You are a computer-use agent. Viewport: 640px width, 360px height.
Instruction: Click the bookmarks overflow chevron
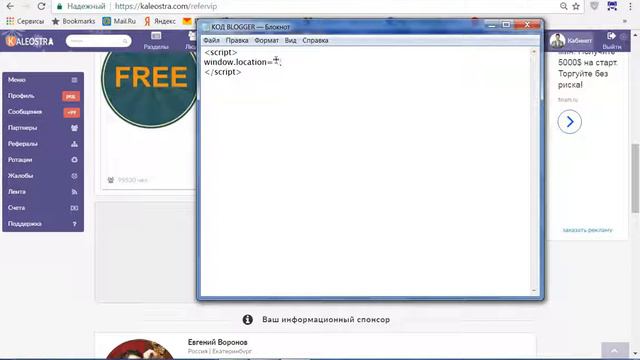coord(624,21)
